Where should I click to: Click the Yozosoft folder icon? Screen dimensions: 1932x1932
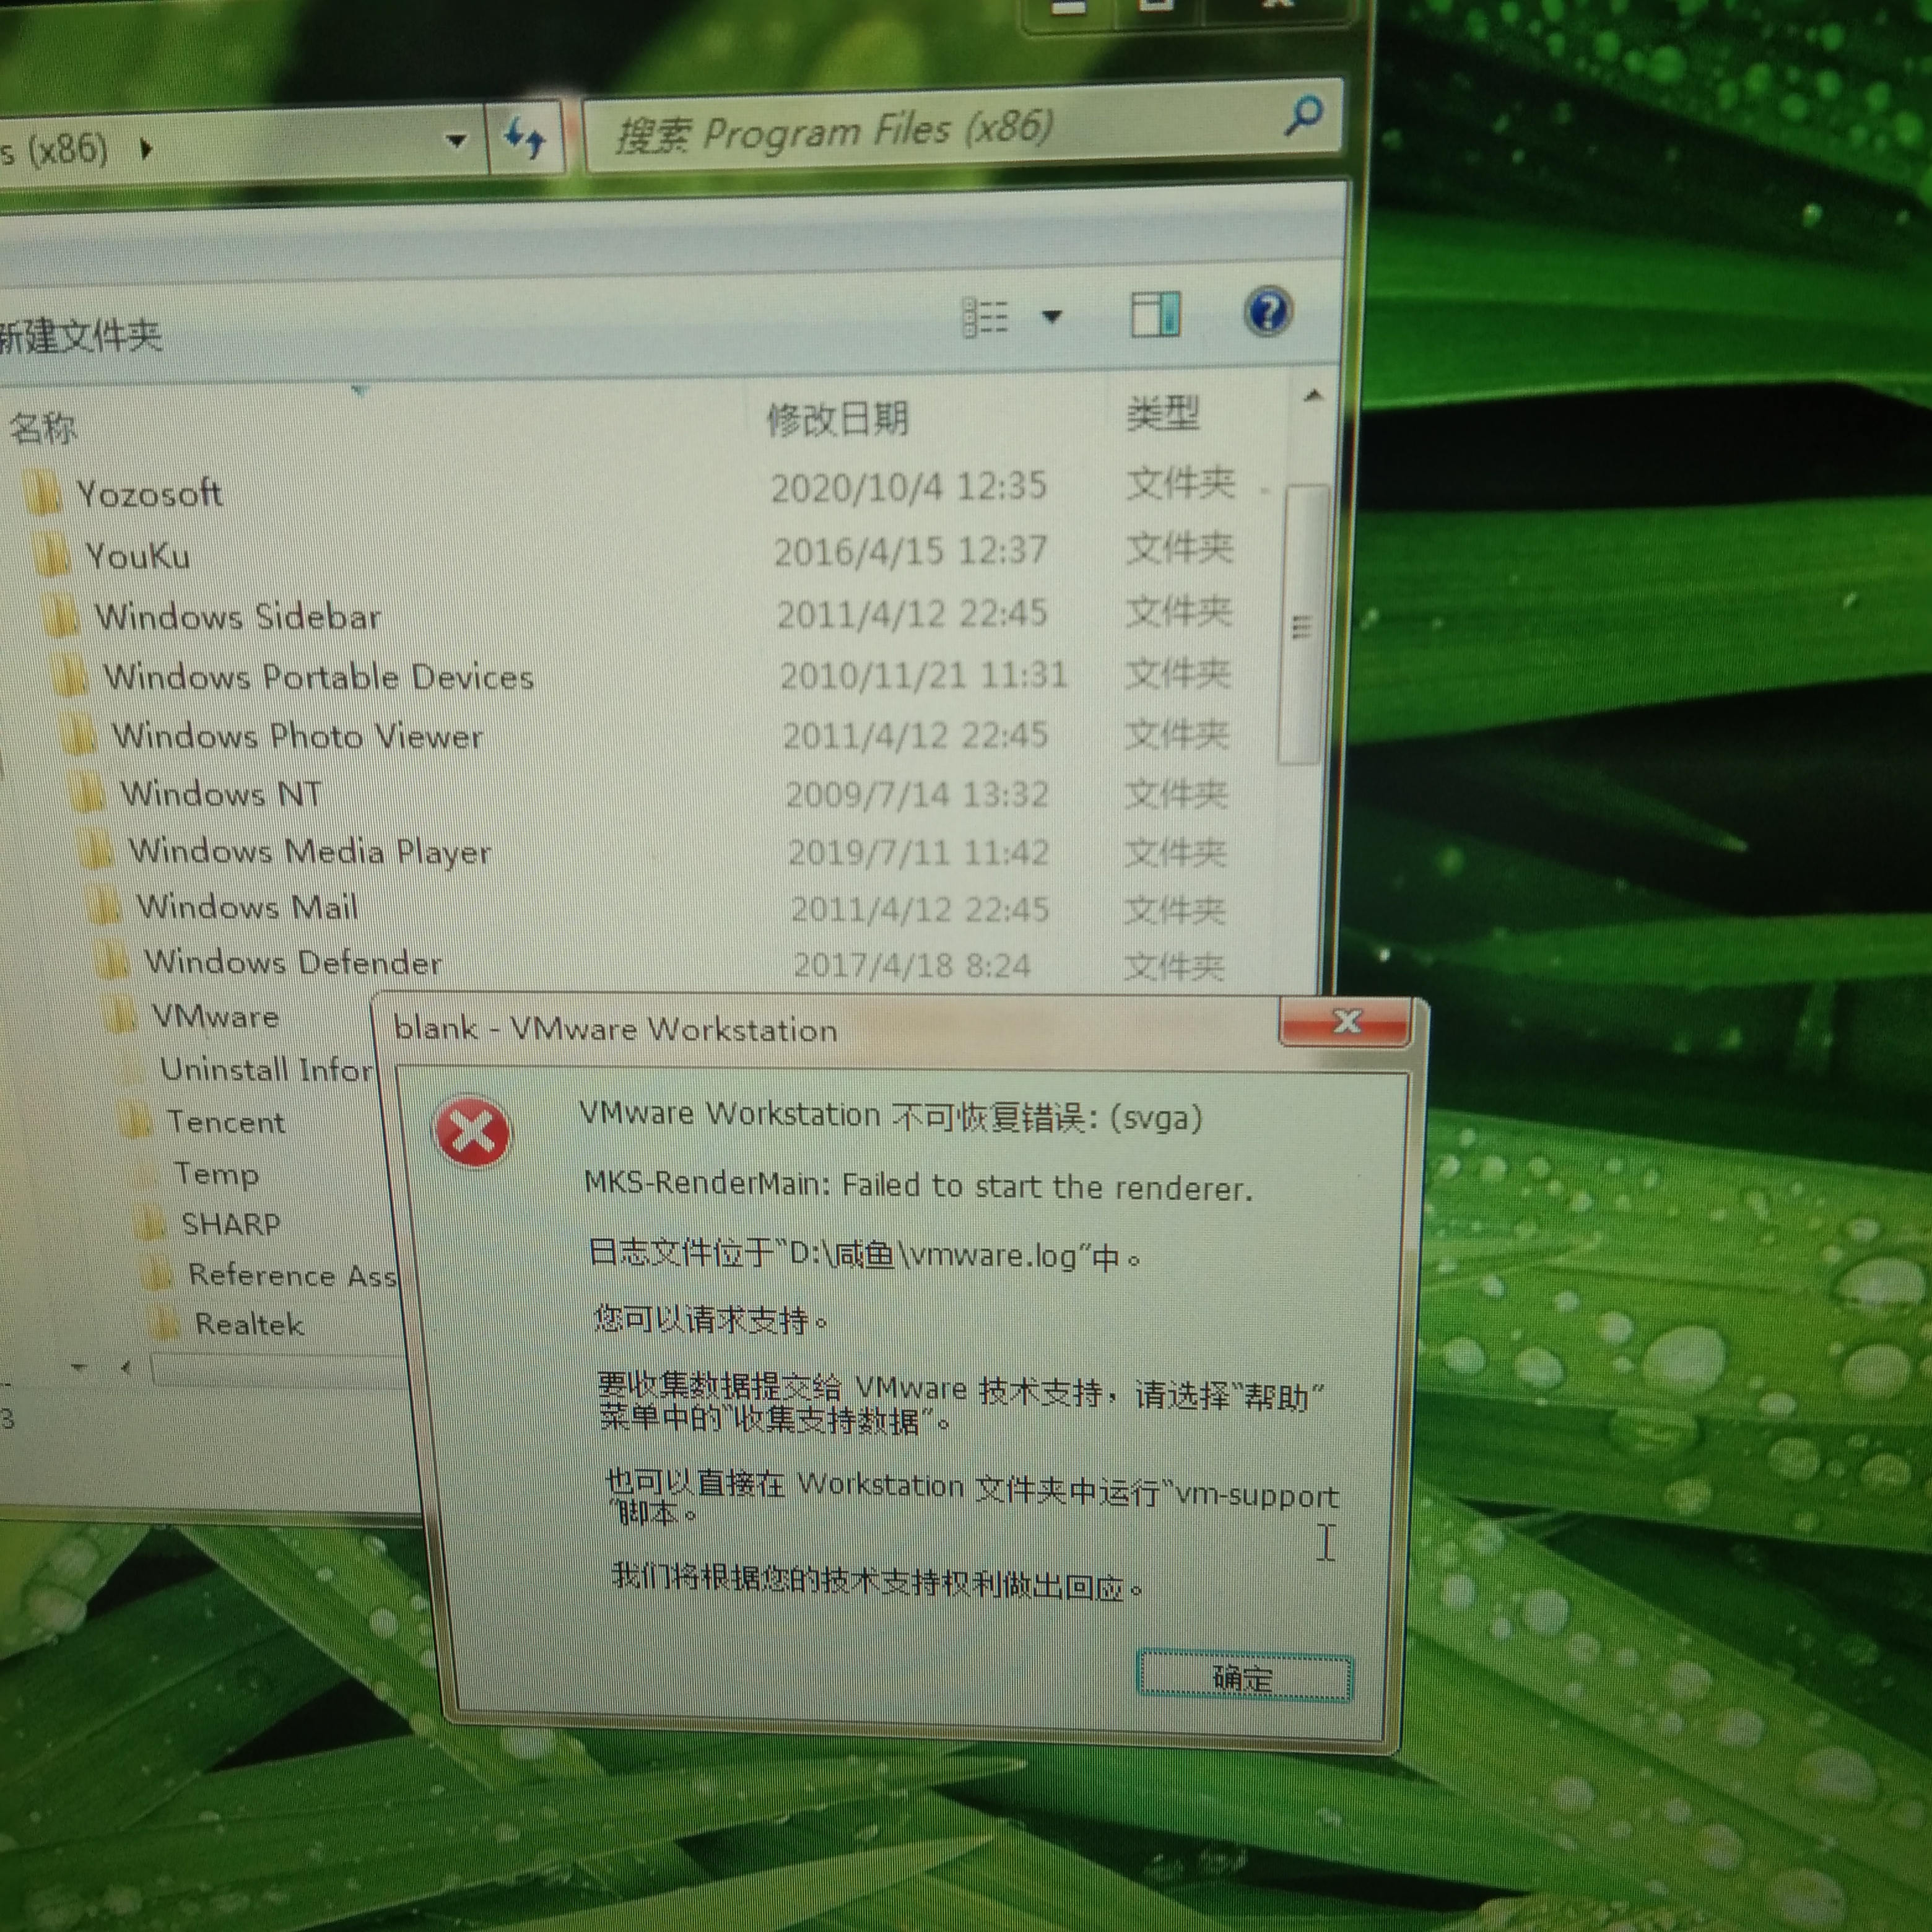click(43, 493)
